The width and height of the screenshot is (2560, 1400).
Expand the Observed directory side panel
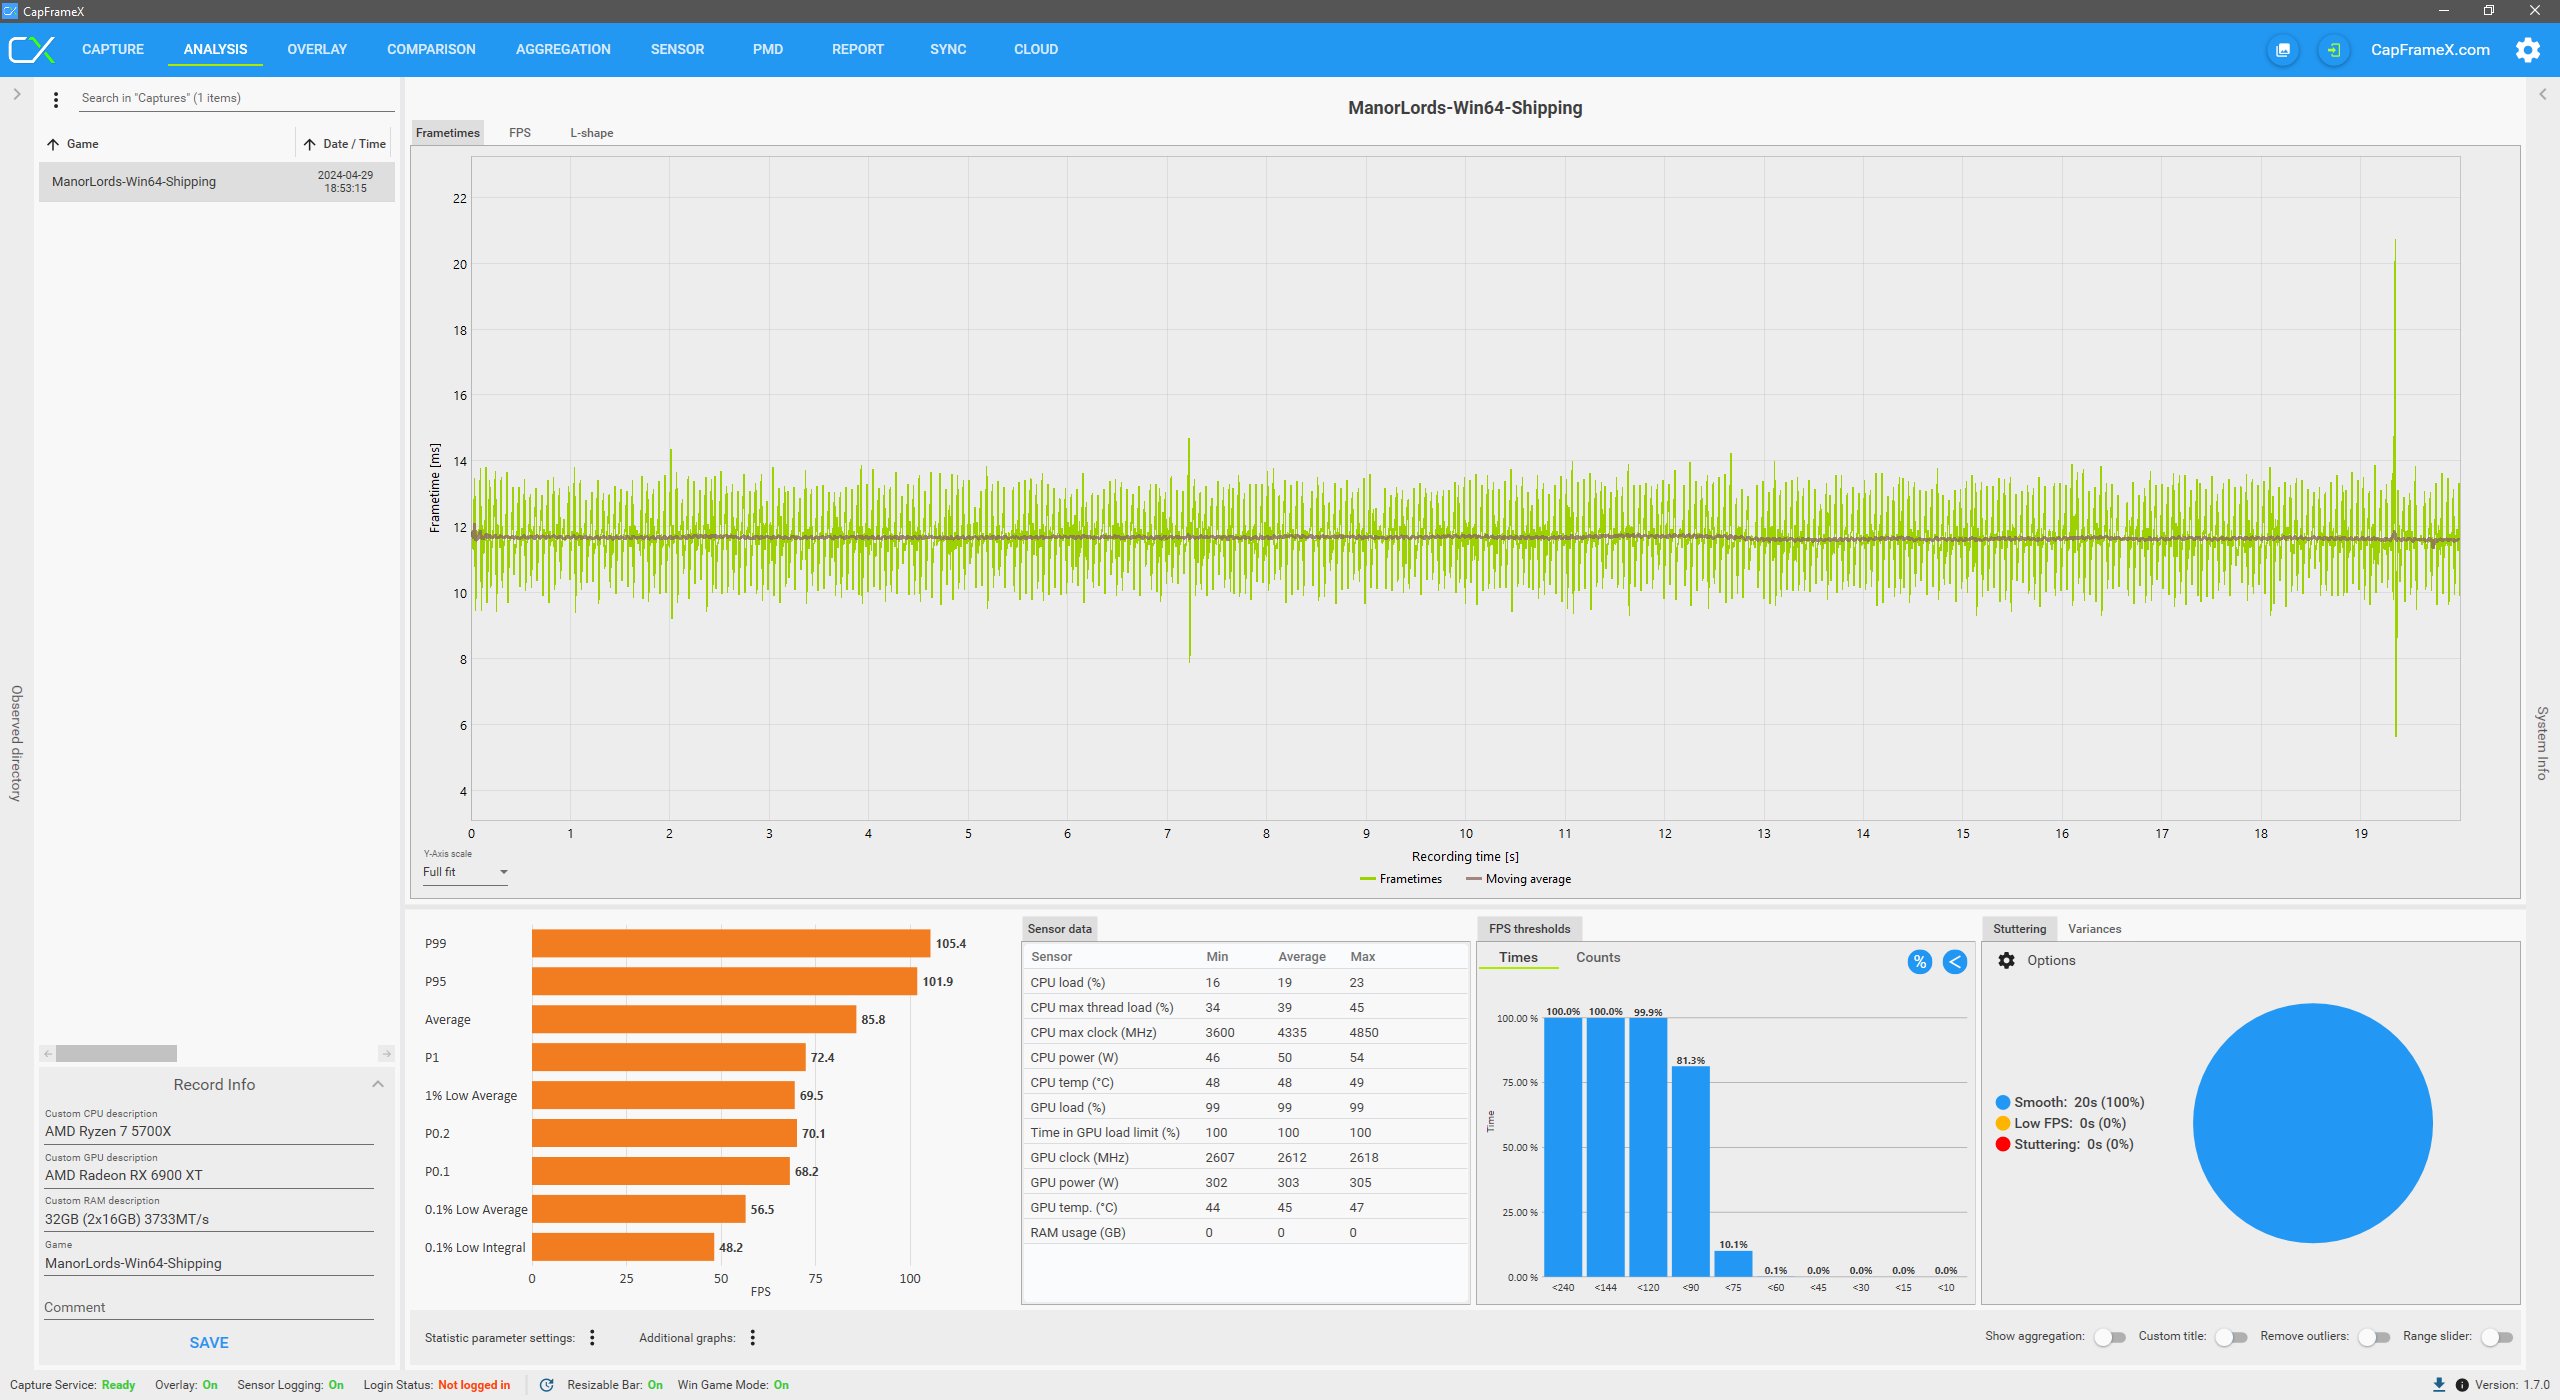(16, 94)
